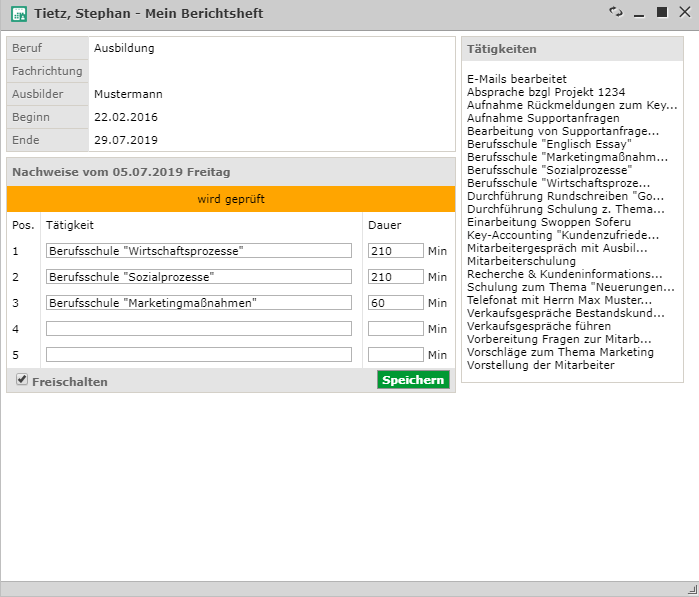
Task: Click activity field containing Berufsschule "Wirtschaftsprozesse"
Action: [199, 251]
